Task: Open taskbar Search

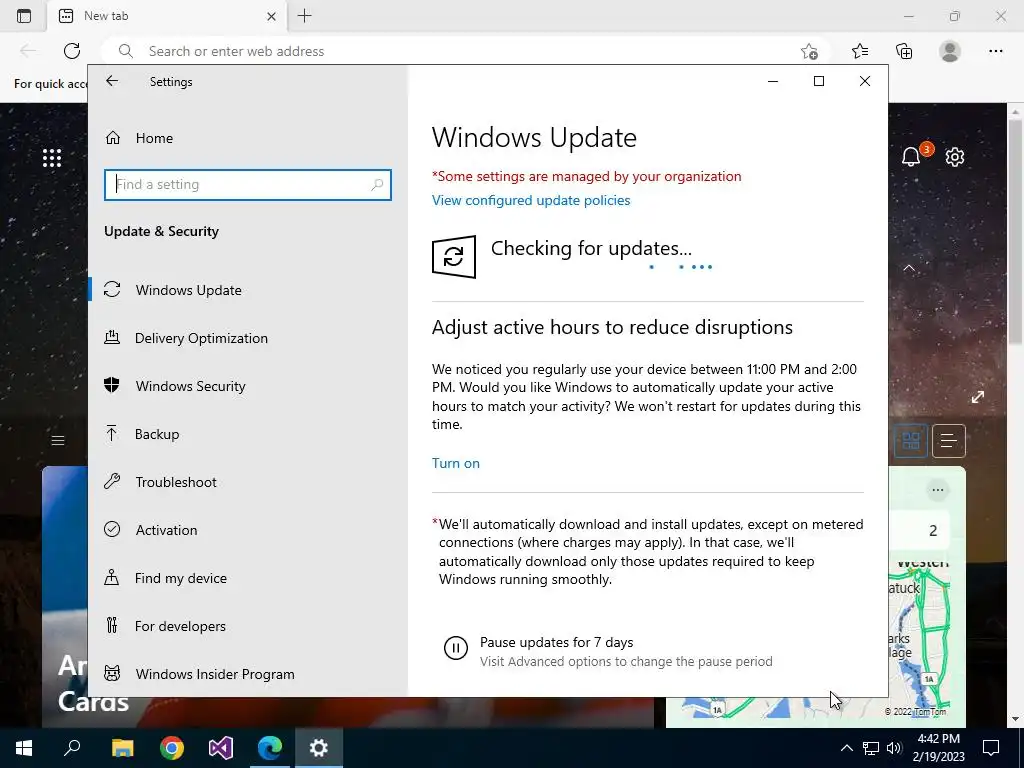Action: point(72,748)
